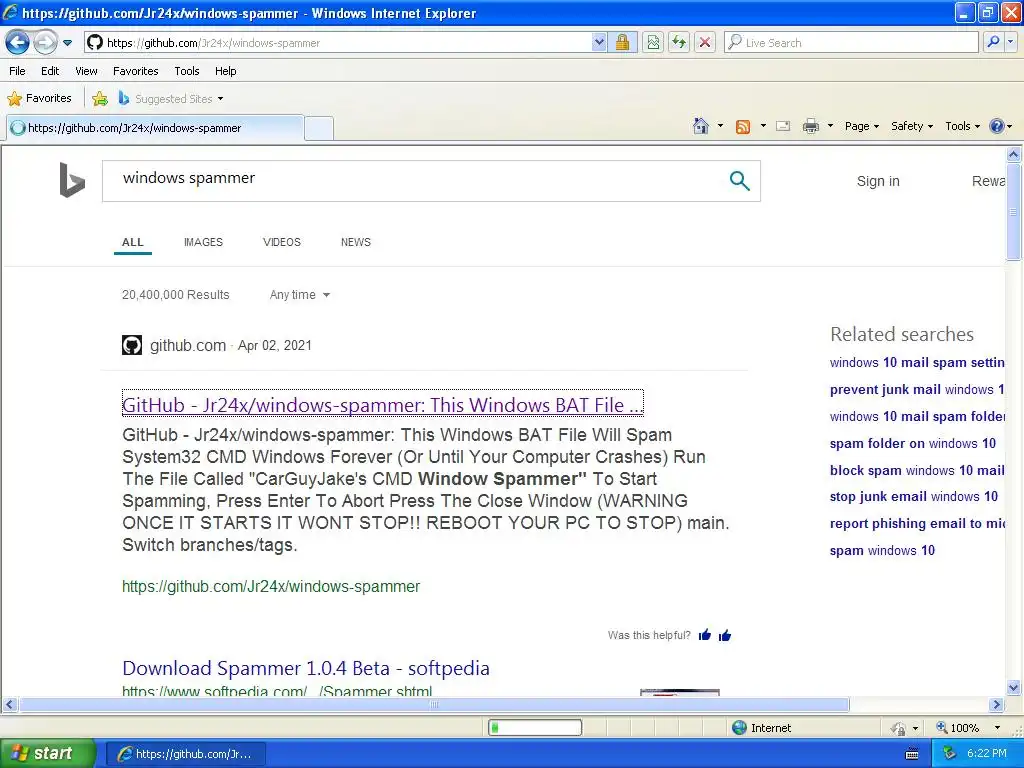1024x768 pixels.
Task: Click the Compatibility View icon
Action: point(652,43)
